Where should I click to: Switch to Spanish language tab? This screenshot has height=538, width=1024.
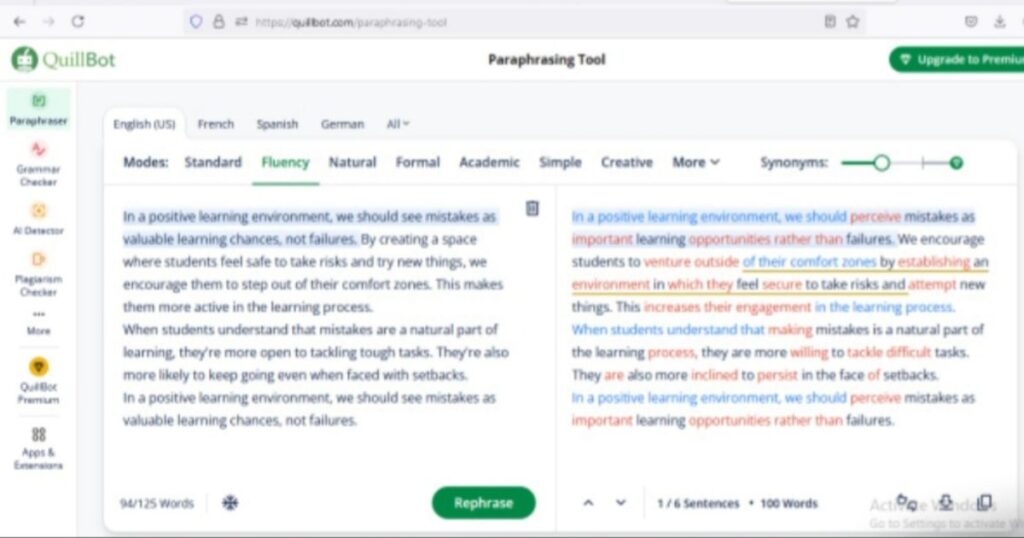click(277, 124)
